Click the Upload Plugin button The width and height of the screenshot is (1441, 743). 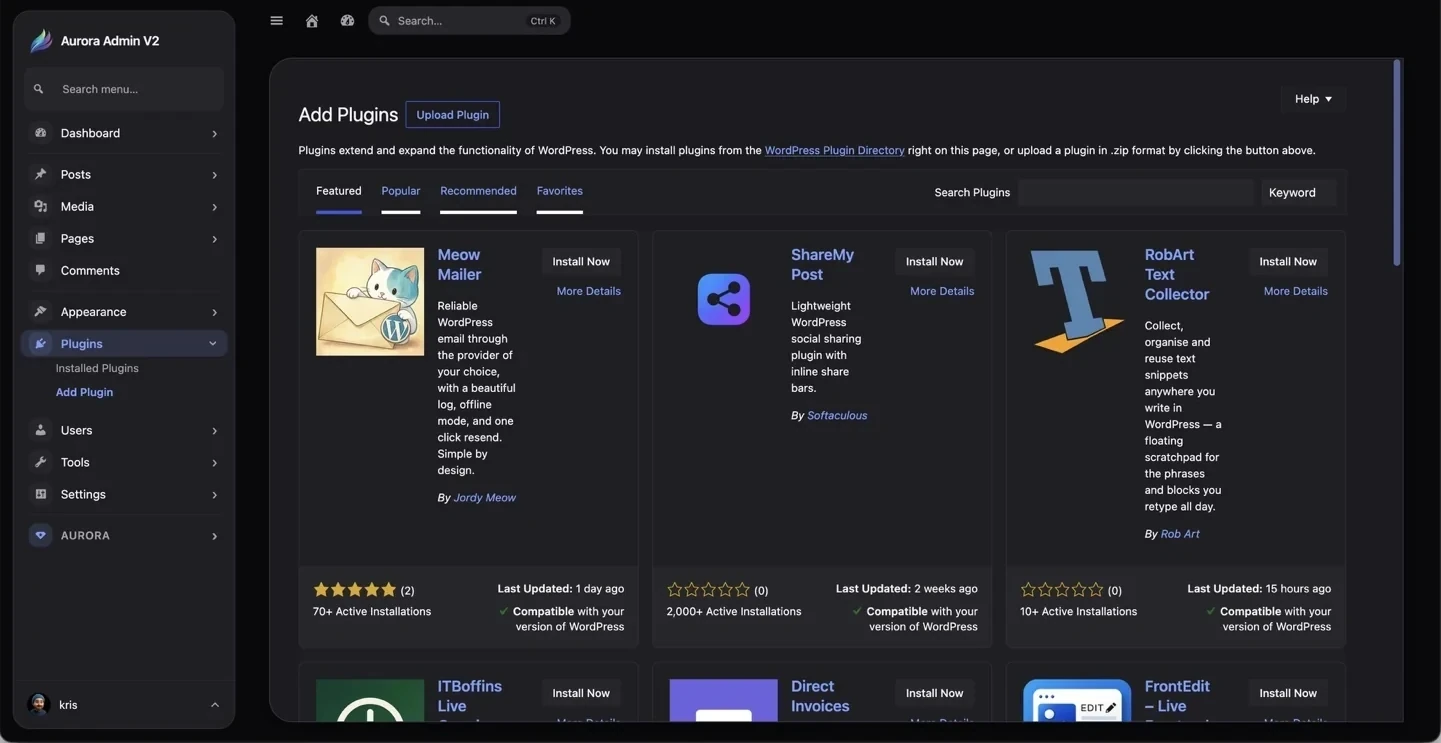(452, 114)
